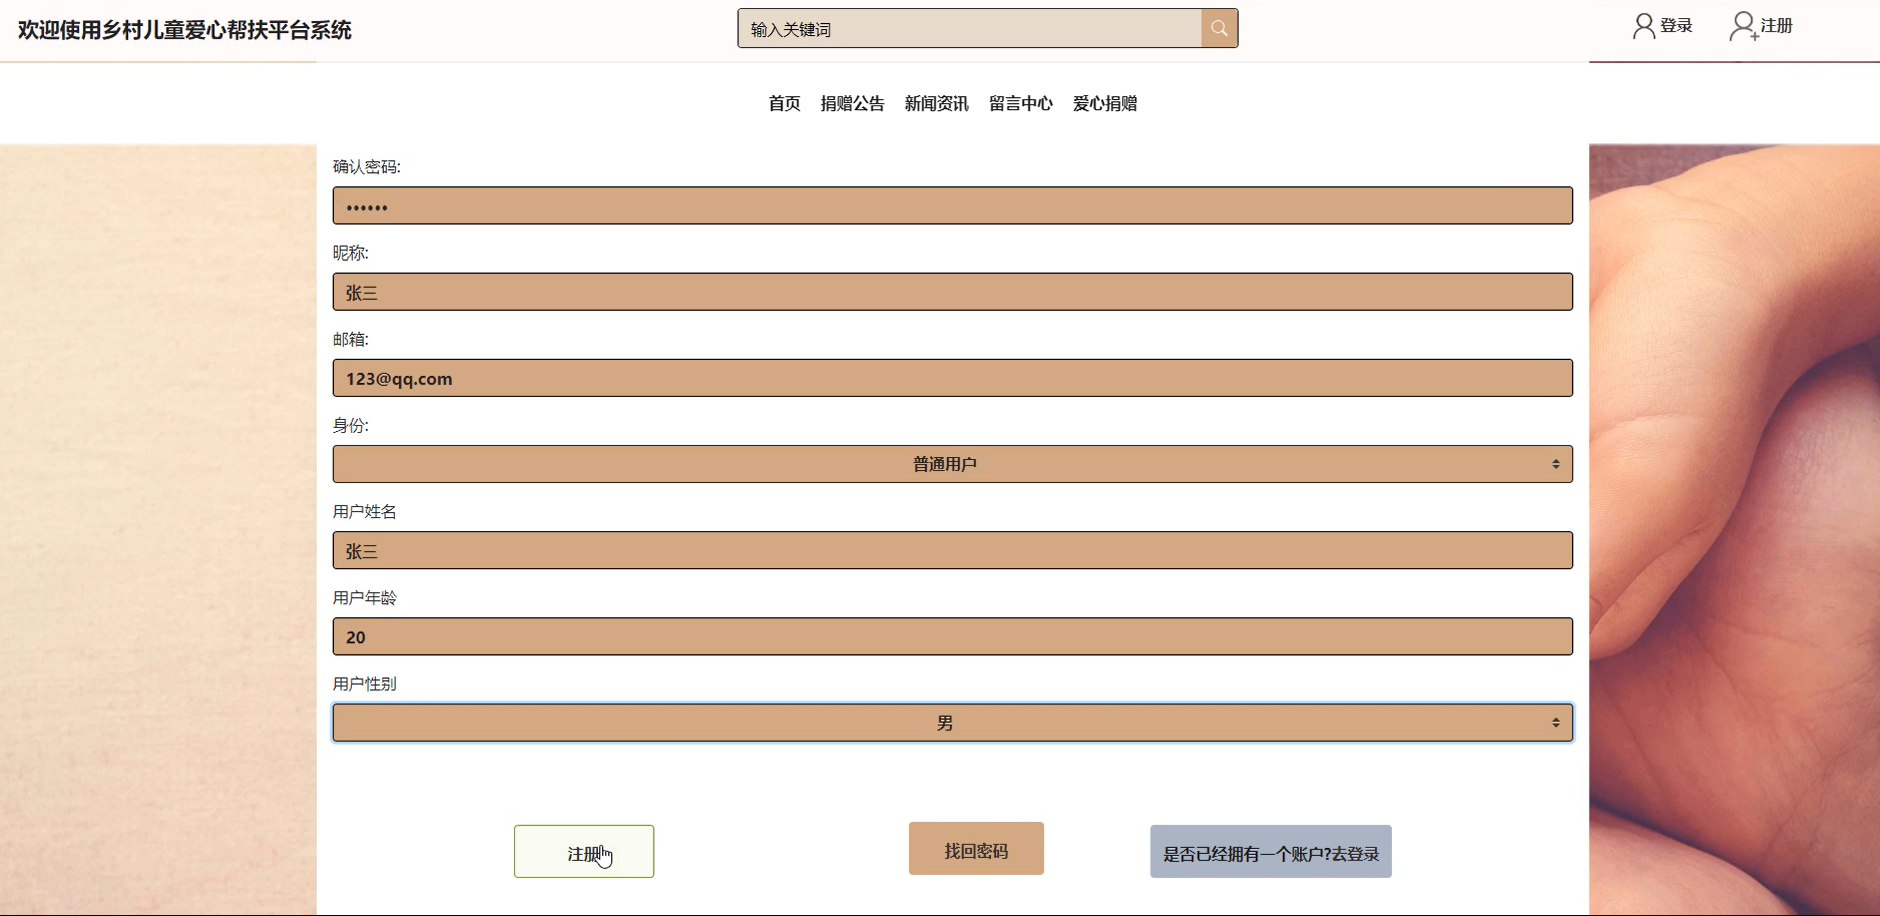Open 捐赠公告 navigation item
The width and height of the screenshot is (1880, 916).
pyautogui.click(x=852, y=103)
